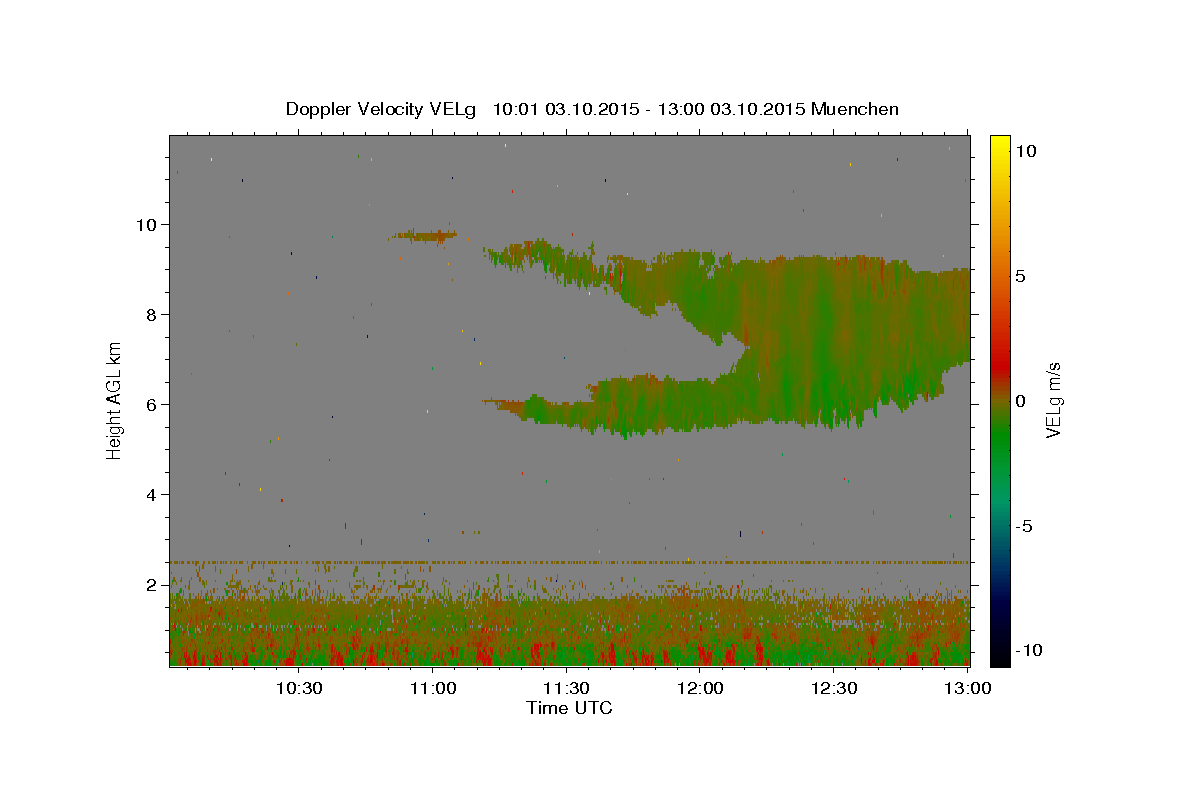Click the colorbar value 10 at the top

click(1026, 151)
